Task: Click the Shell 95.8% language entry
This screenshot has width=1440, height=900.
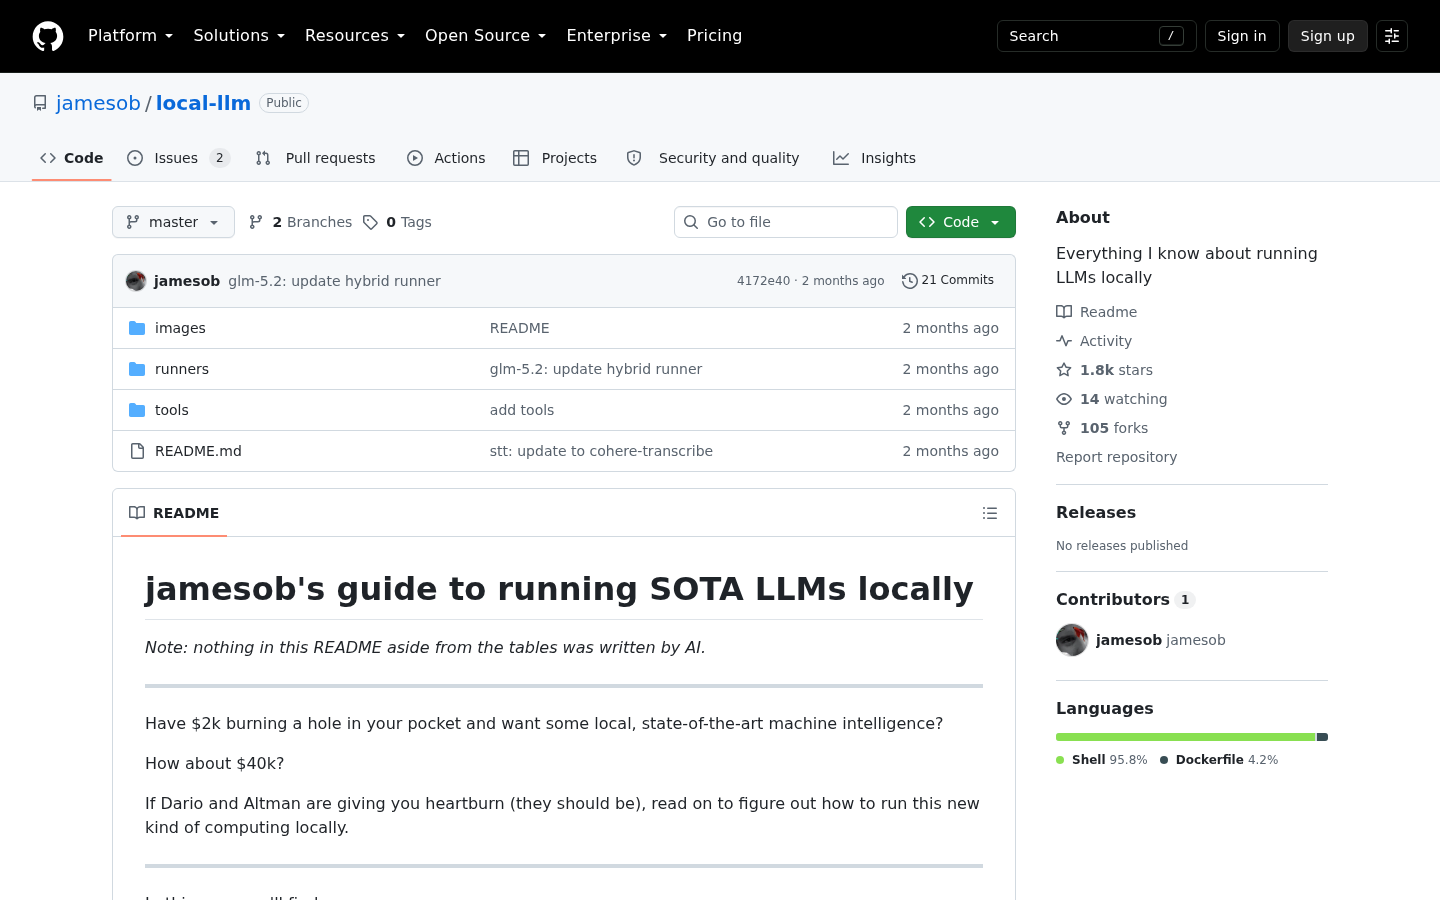Action: point(1102,760)
